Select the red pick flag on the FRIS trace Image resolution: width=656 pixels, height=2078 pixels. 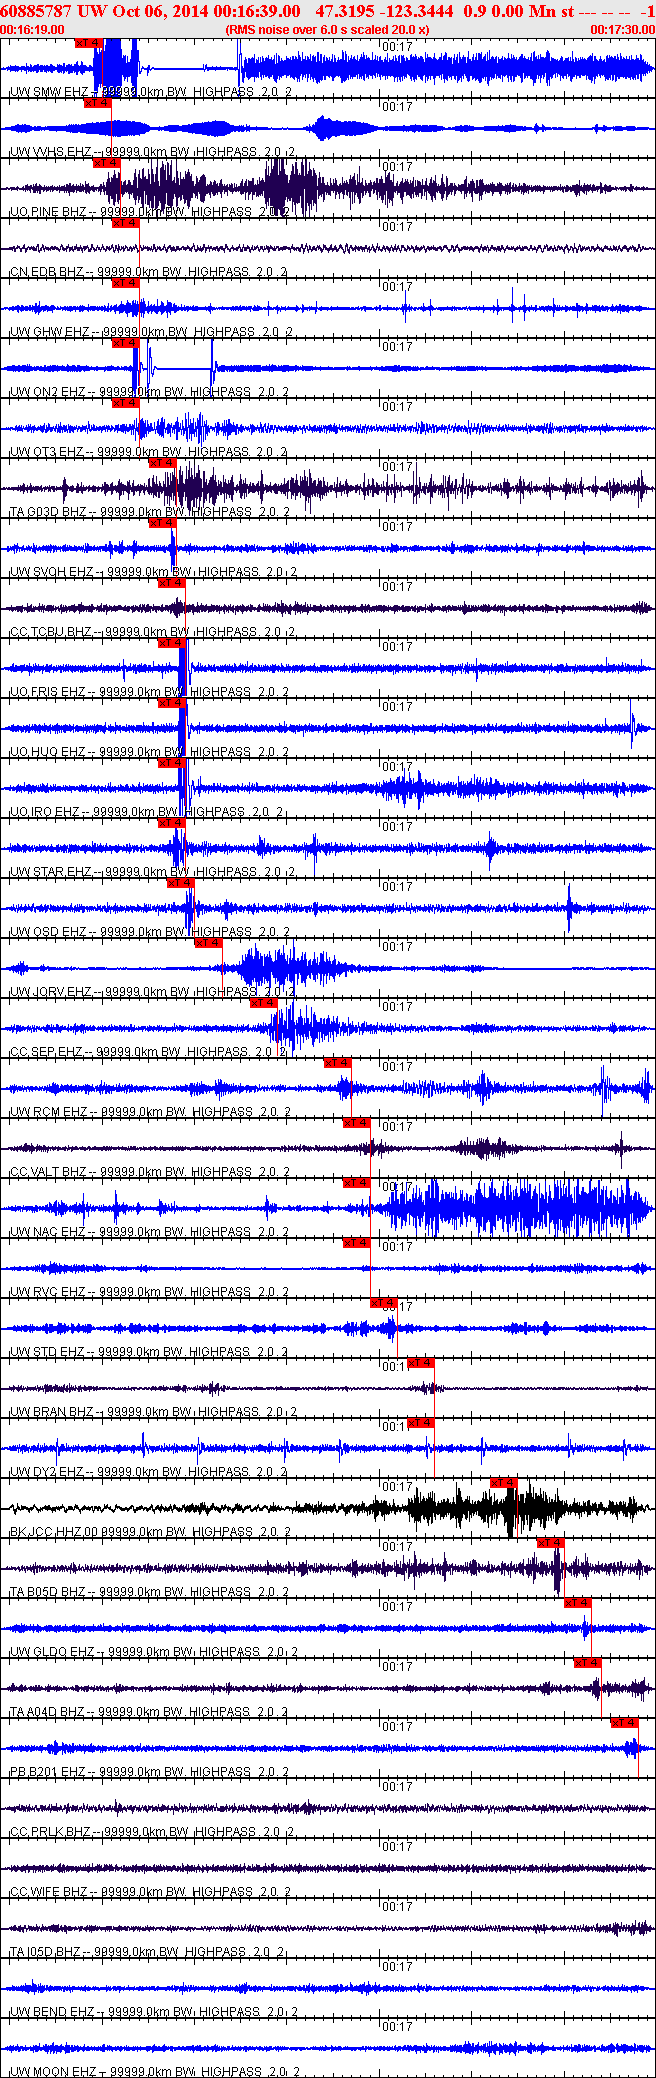(x=171, y=643)
